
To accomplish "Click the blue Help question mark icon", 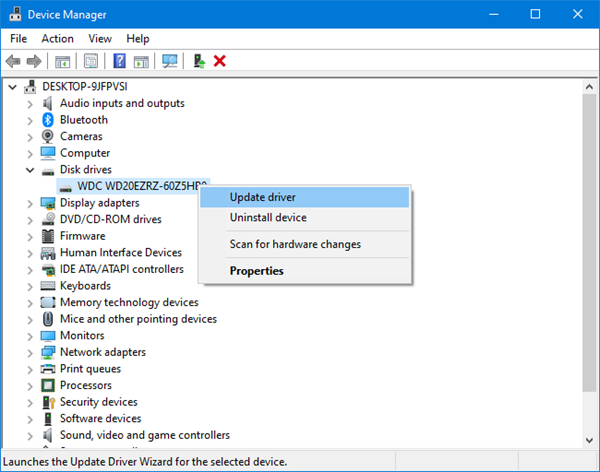I will [119, 61].
